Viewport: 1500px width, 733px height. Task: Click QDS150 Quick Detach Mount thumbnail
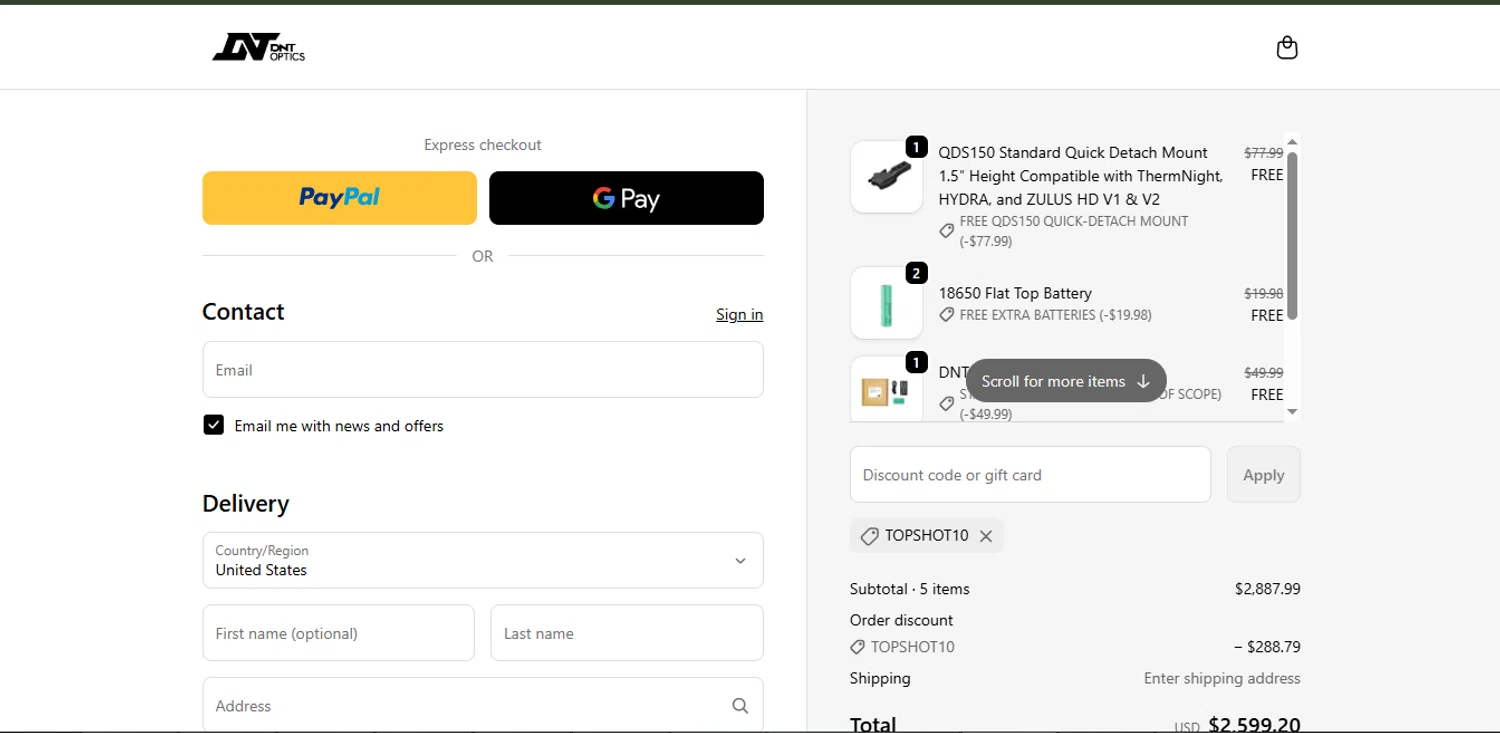(x=886, y=177)
